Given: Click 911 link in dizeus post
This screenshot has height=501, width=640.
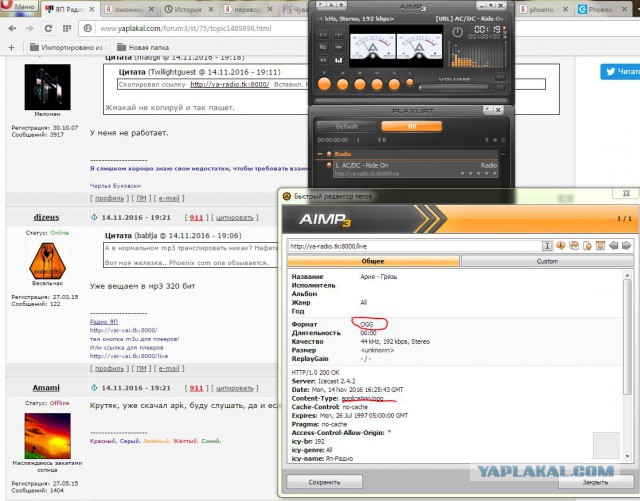Looking at the screenshot, I should pos(196,217).
